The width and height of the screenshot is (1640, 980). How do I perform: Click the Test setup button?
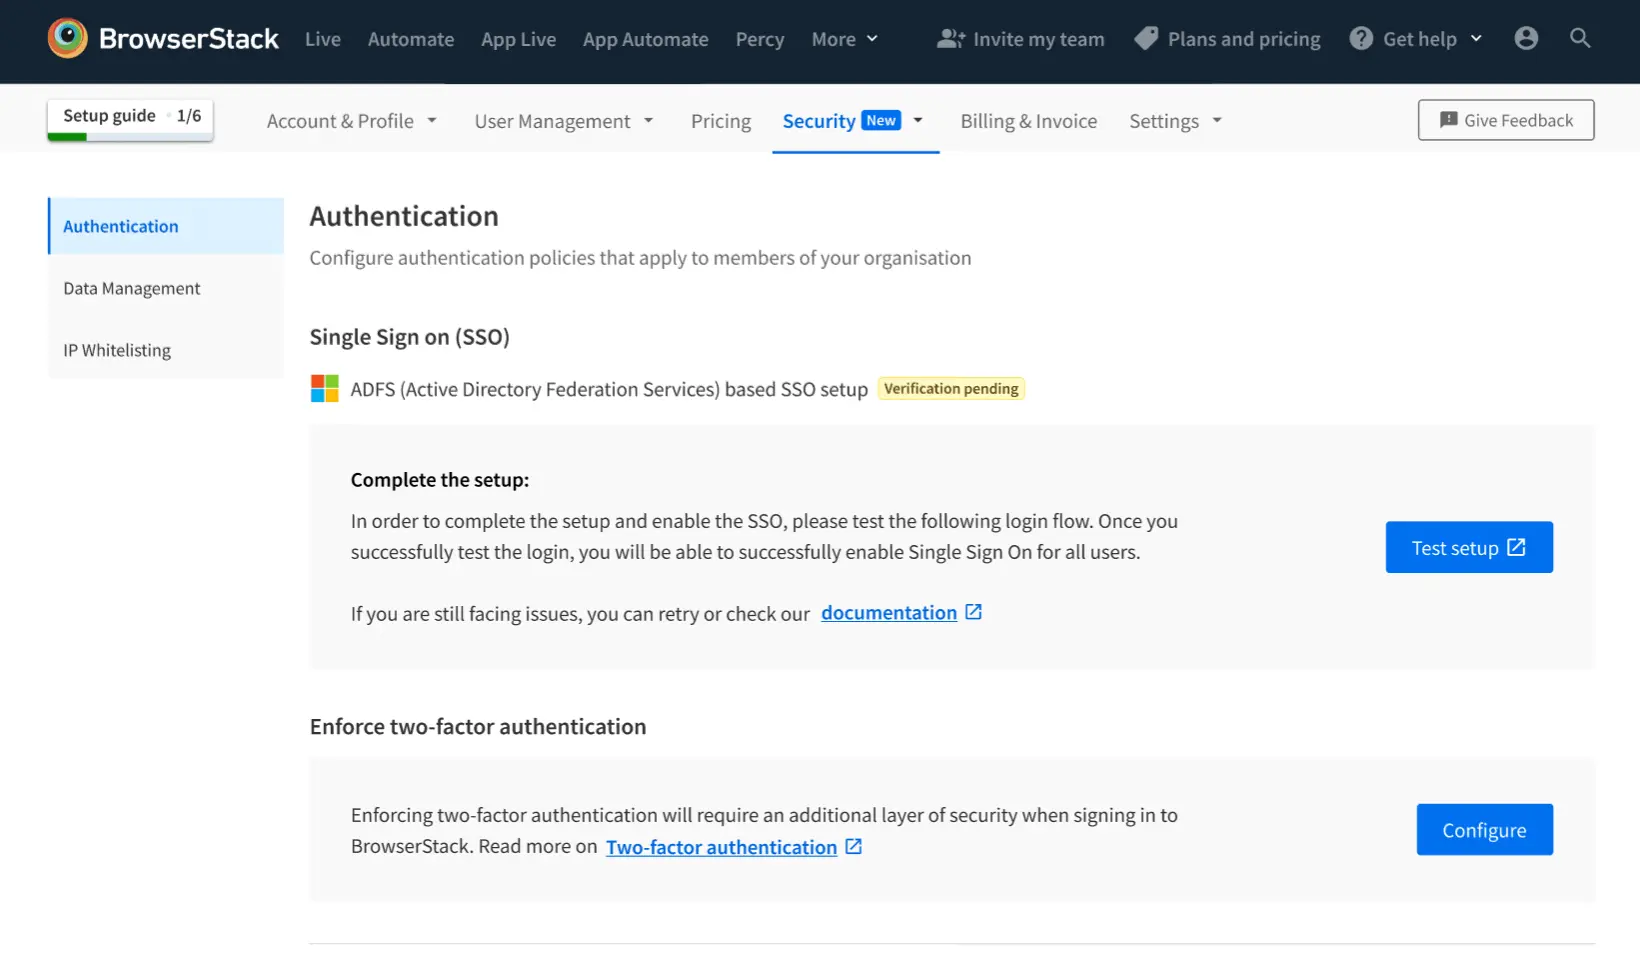pos(1468,547)
